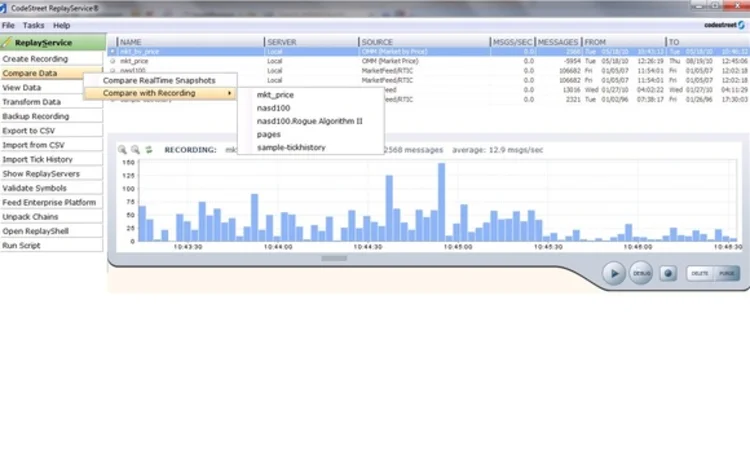Toggle the radio bullet of selected mkt_by_price row
Image resolution: width=750 pixels, height=463 pixels.
point(112,51)
